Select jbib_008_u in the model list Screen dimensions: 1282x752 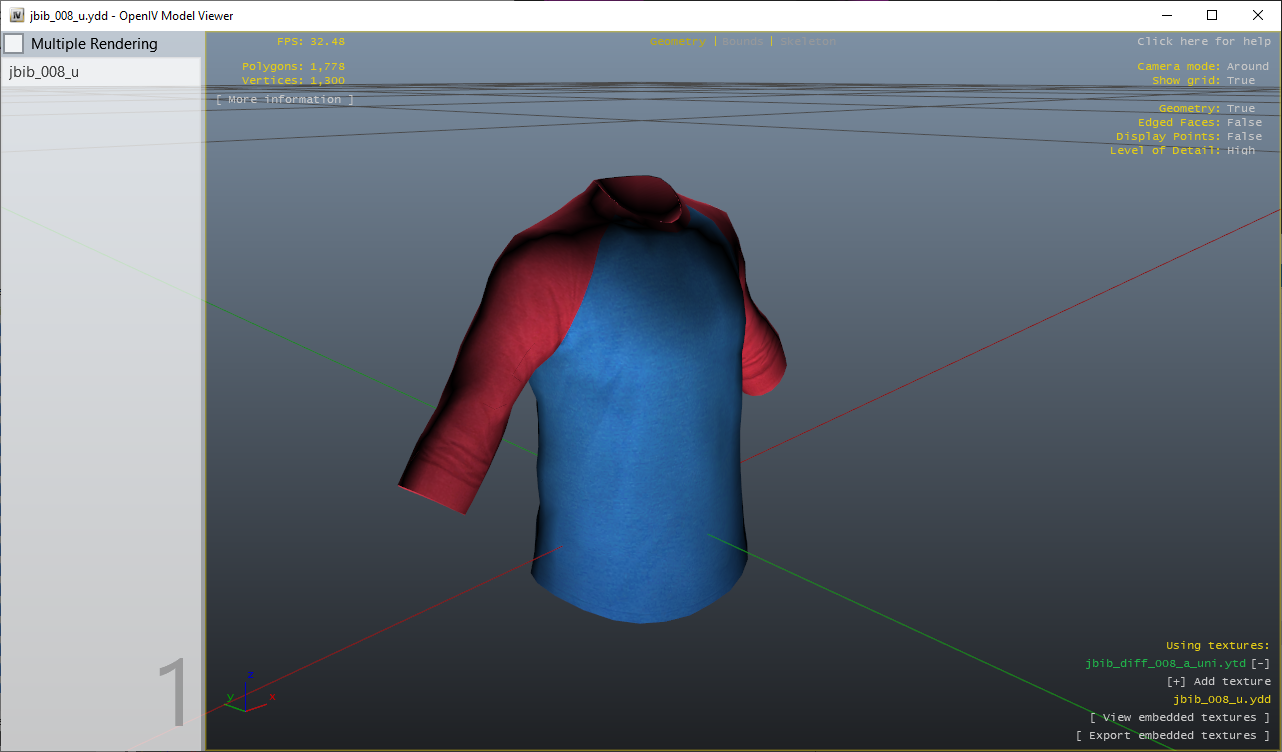[44, 72]
